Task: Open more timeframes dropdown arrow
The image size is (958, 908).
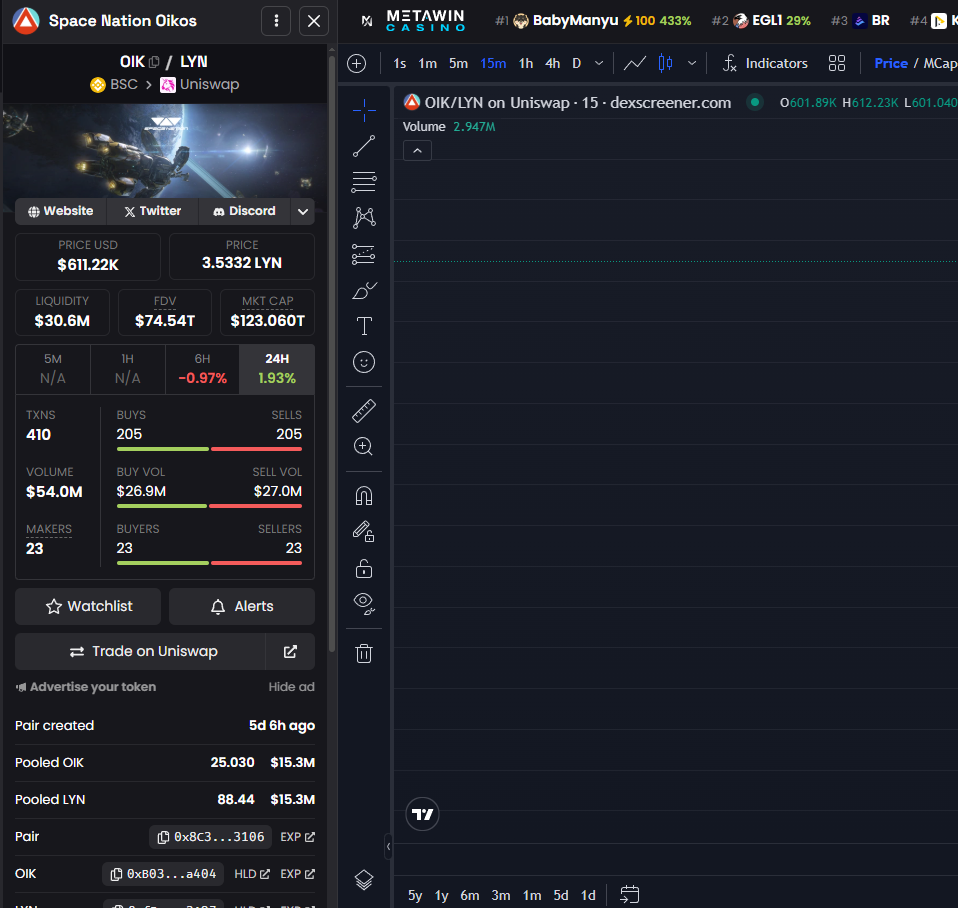Action: click(599, 64)
